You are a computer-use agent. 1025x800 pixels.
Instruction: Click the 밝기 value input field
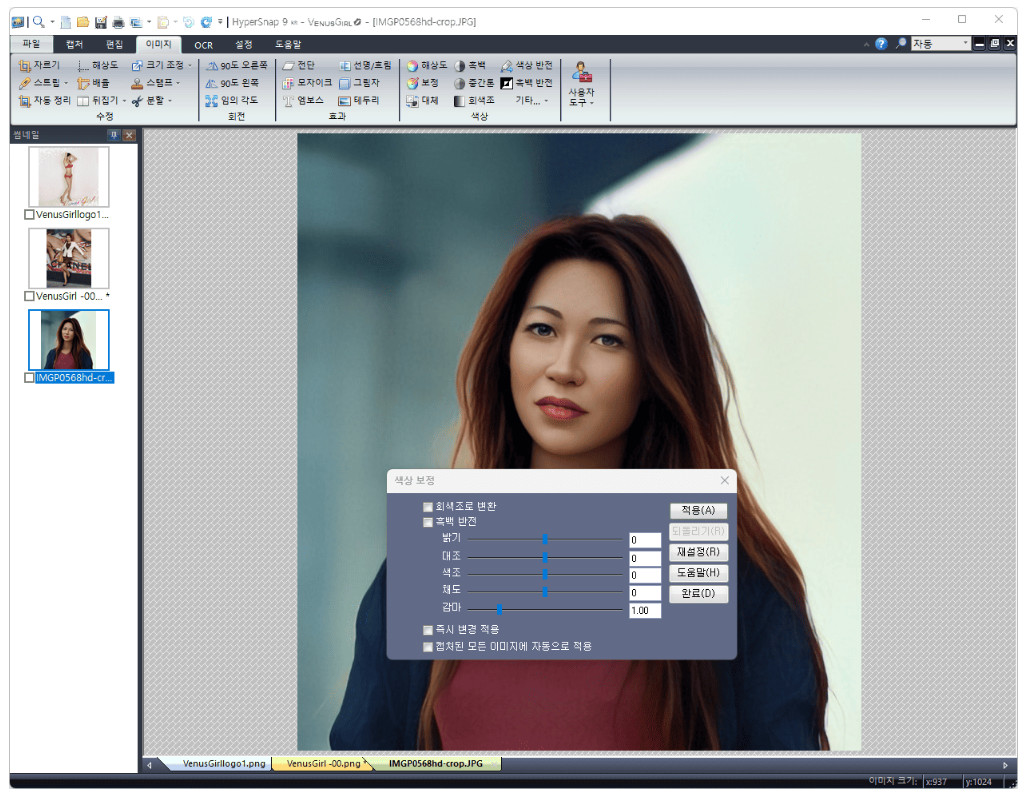(644, 540)
